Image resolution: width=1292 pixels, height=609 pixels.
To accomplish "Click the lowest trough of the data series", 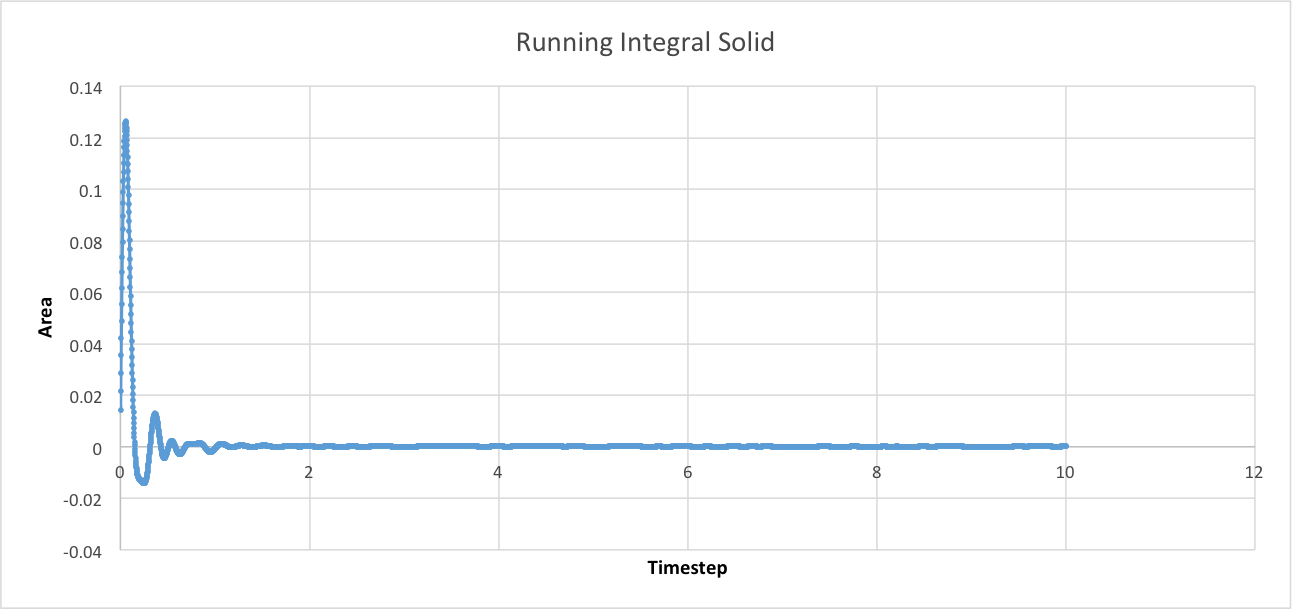I will (143, 482).
